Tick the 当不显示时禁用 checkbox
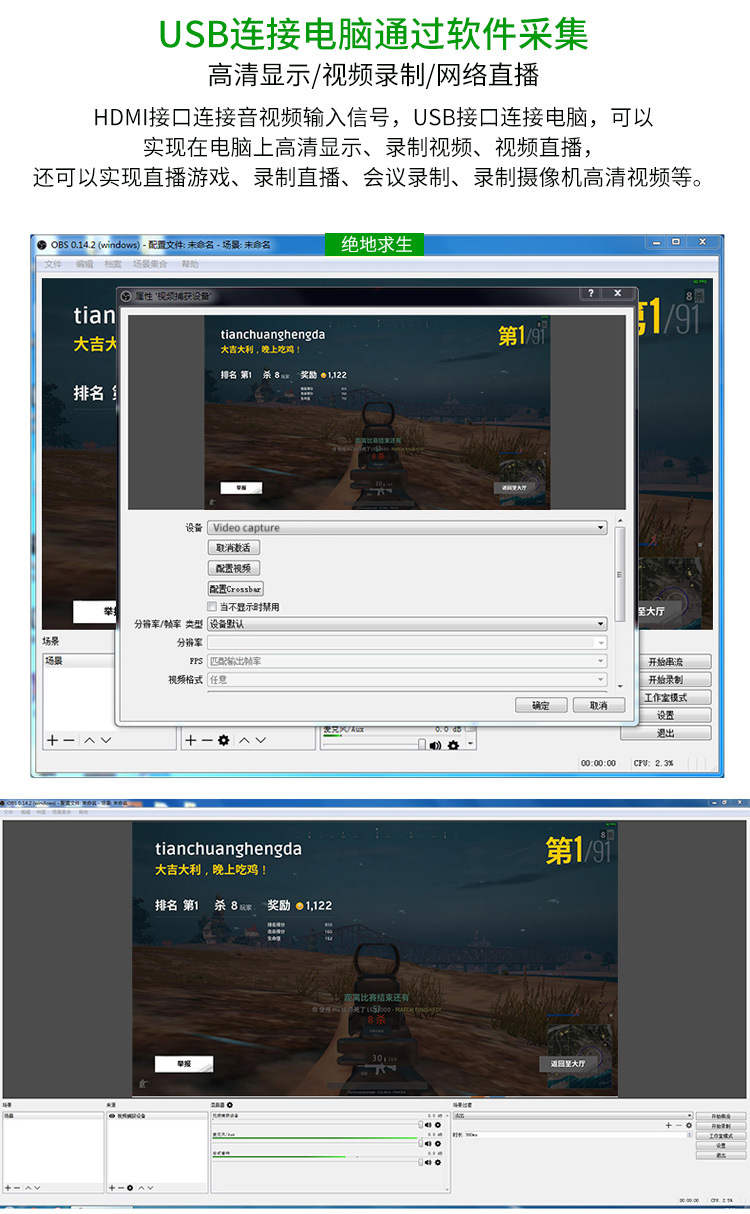750x1214 pixels. tap(212, 606)
